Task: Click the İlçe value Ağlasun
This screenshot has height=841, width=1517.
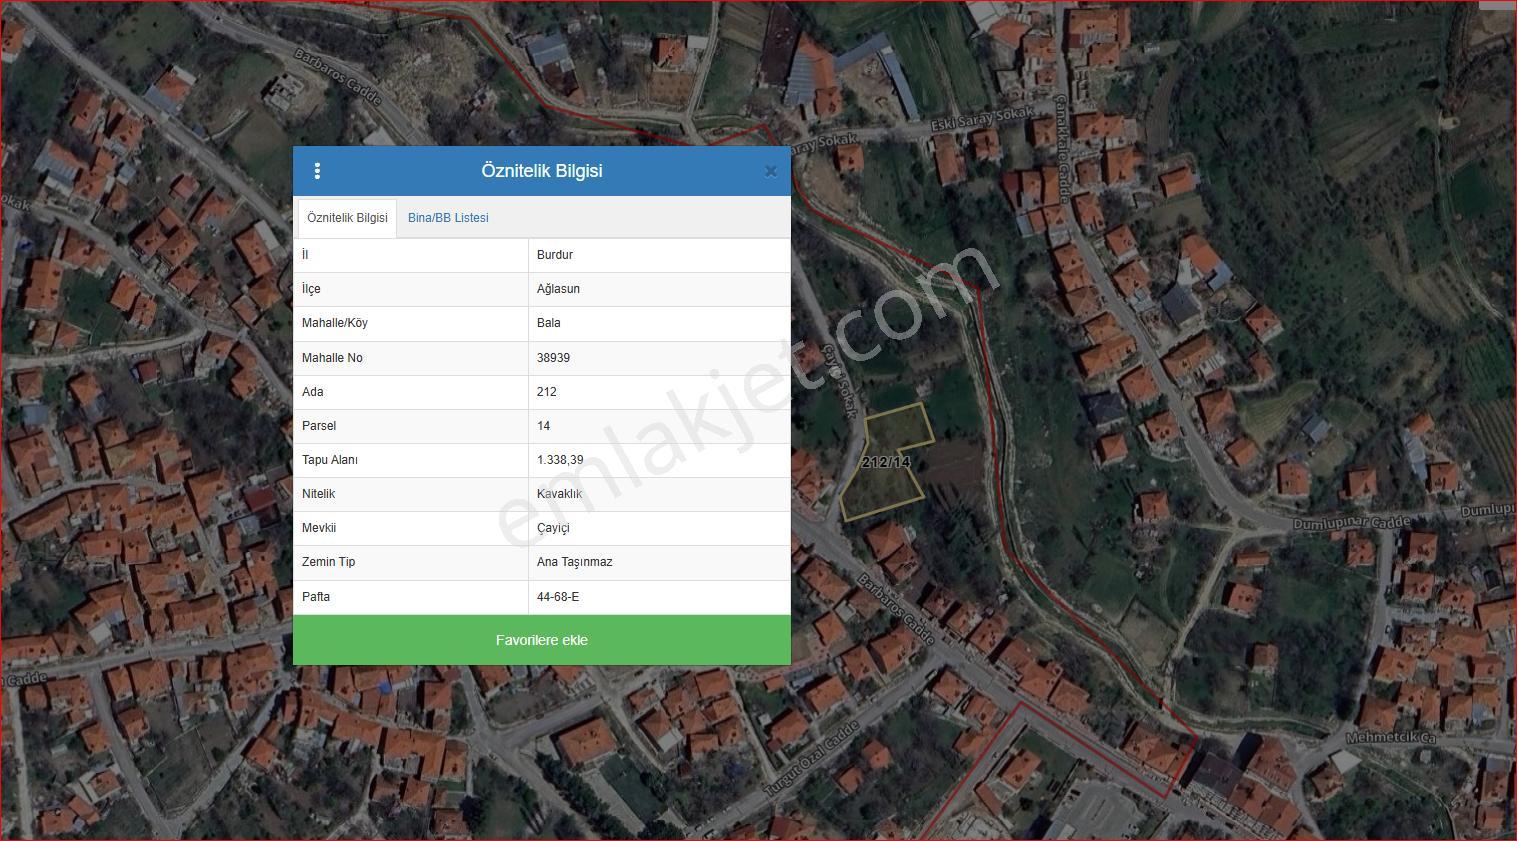Action: pos(558,289)
